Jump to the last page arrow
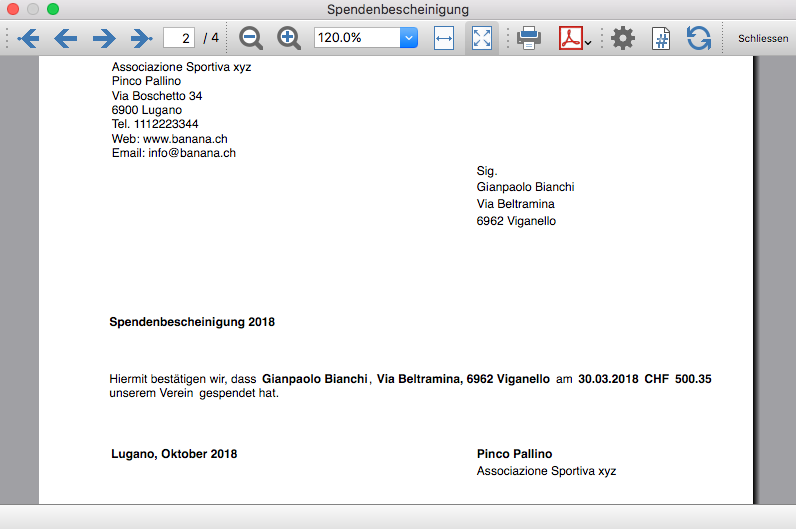 click(141, 38)
